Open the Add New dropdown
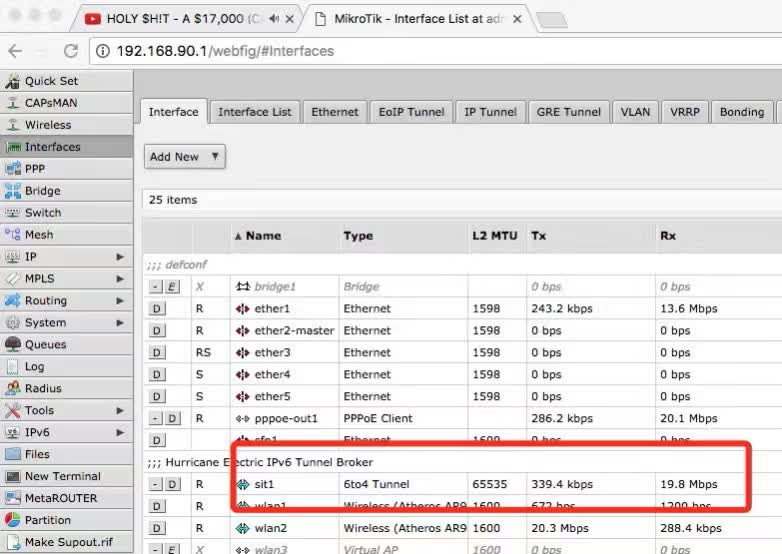This screenshot has width=782, height=554. (185, 157)
